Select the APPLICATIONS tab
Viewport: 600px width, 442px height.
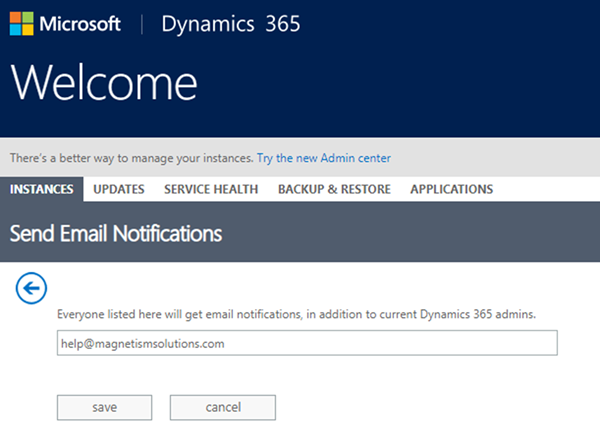[451, 189]
